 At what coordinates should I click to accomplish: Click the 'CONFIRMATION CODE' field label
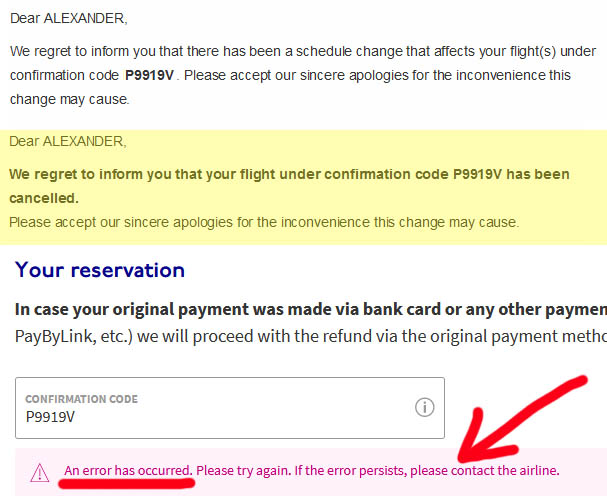click(x=82, y=399)
